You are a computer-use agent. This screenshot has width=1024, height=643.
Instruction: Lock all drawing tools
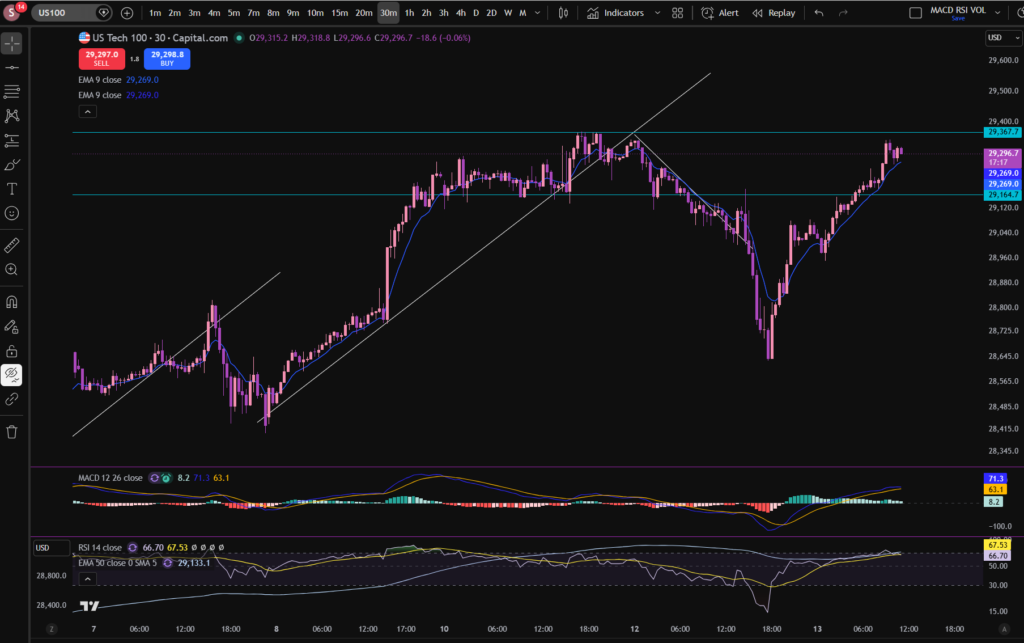click(12, 351)
